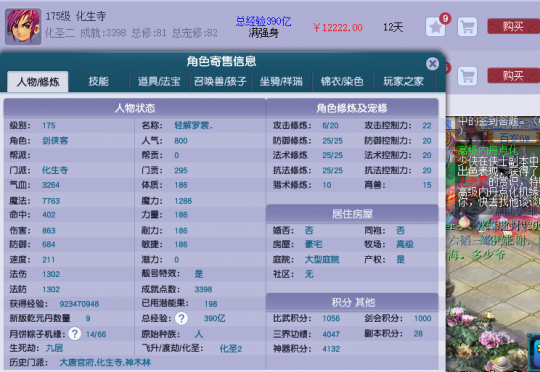Buy the 12222.00 character with 购买
Viewport: 540px width, 372px height.
pyautogui.click(x=513, y=27)
